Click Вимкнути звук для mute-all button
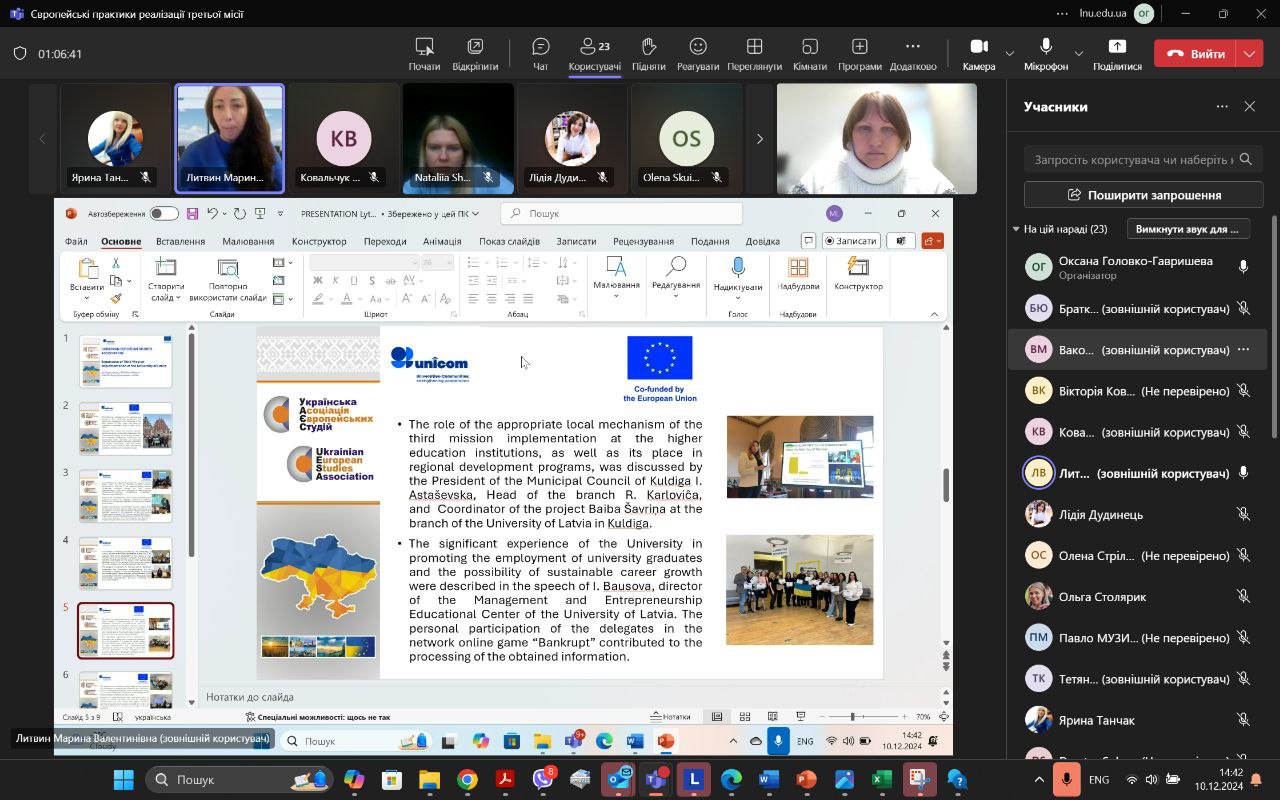Viewport: 1280px width, 800px height. coord(1188,229)
